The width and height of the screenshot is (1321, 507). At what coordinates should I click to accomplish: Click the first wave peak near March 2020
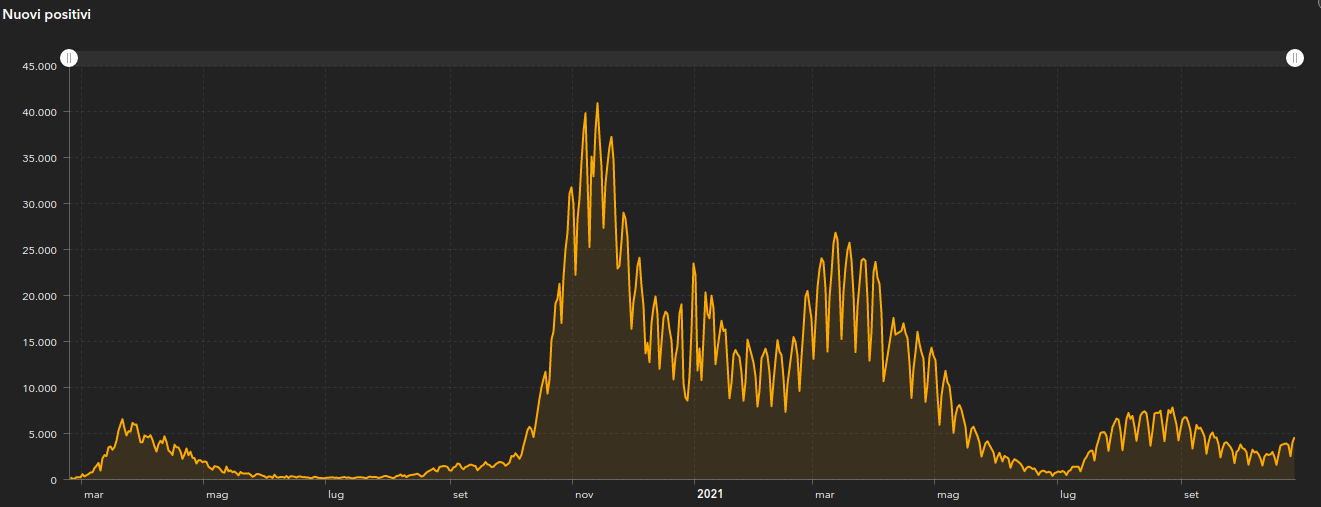pyautogui.click(x=123, y=420)
